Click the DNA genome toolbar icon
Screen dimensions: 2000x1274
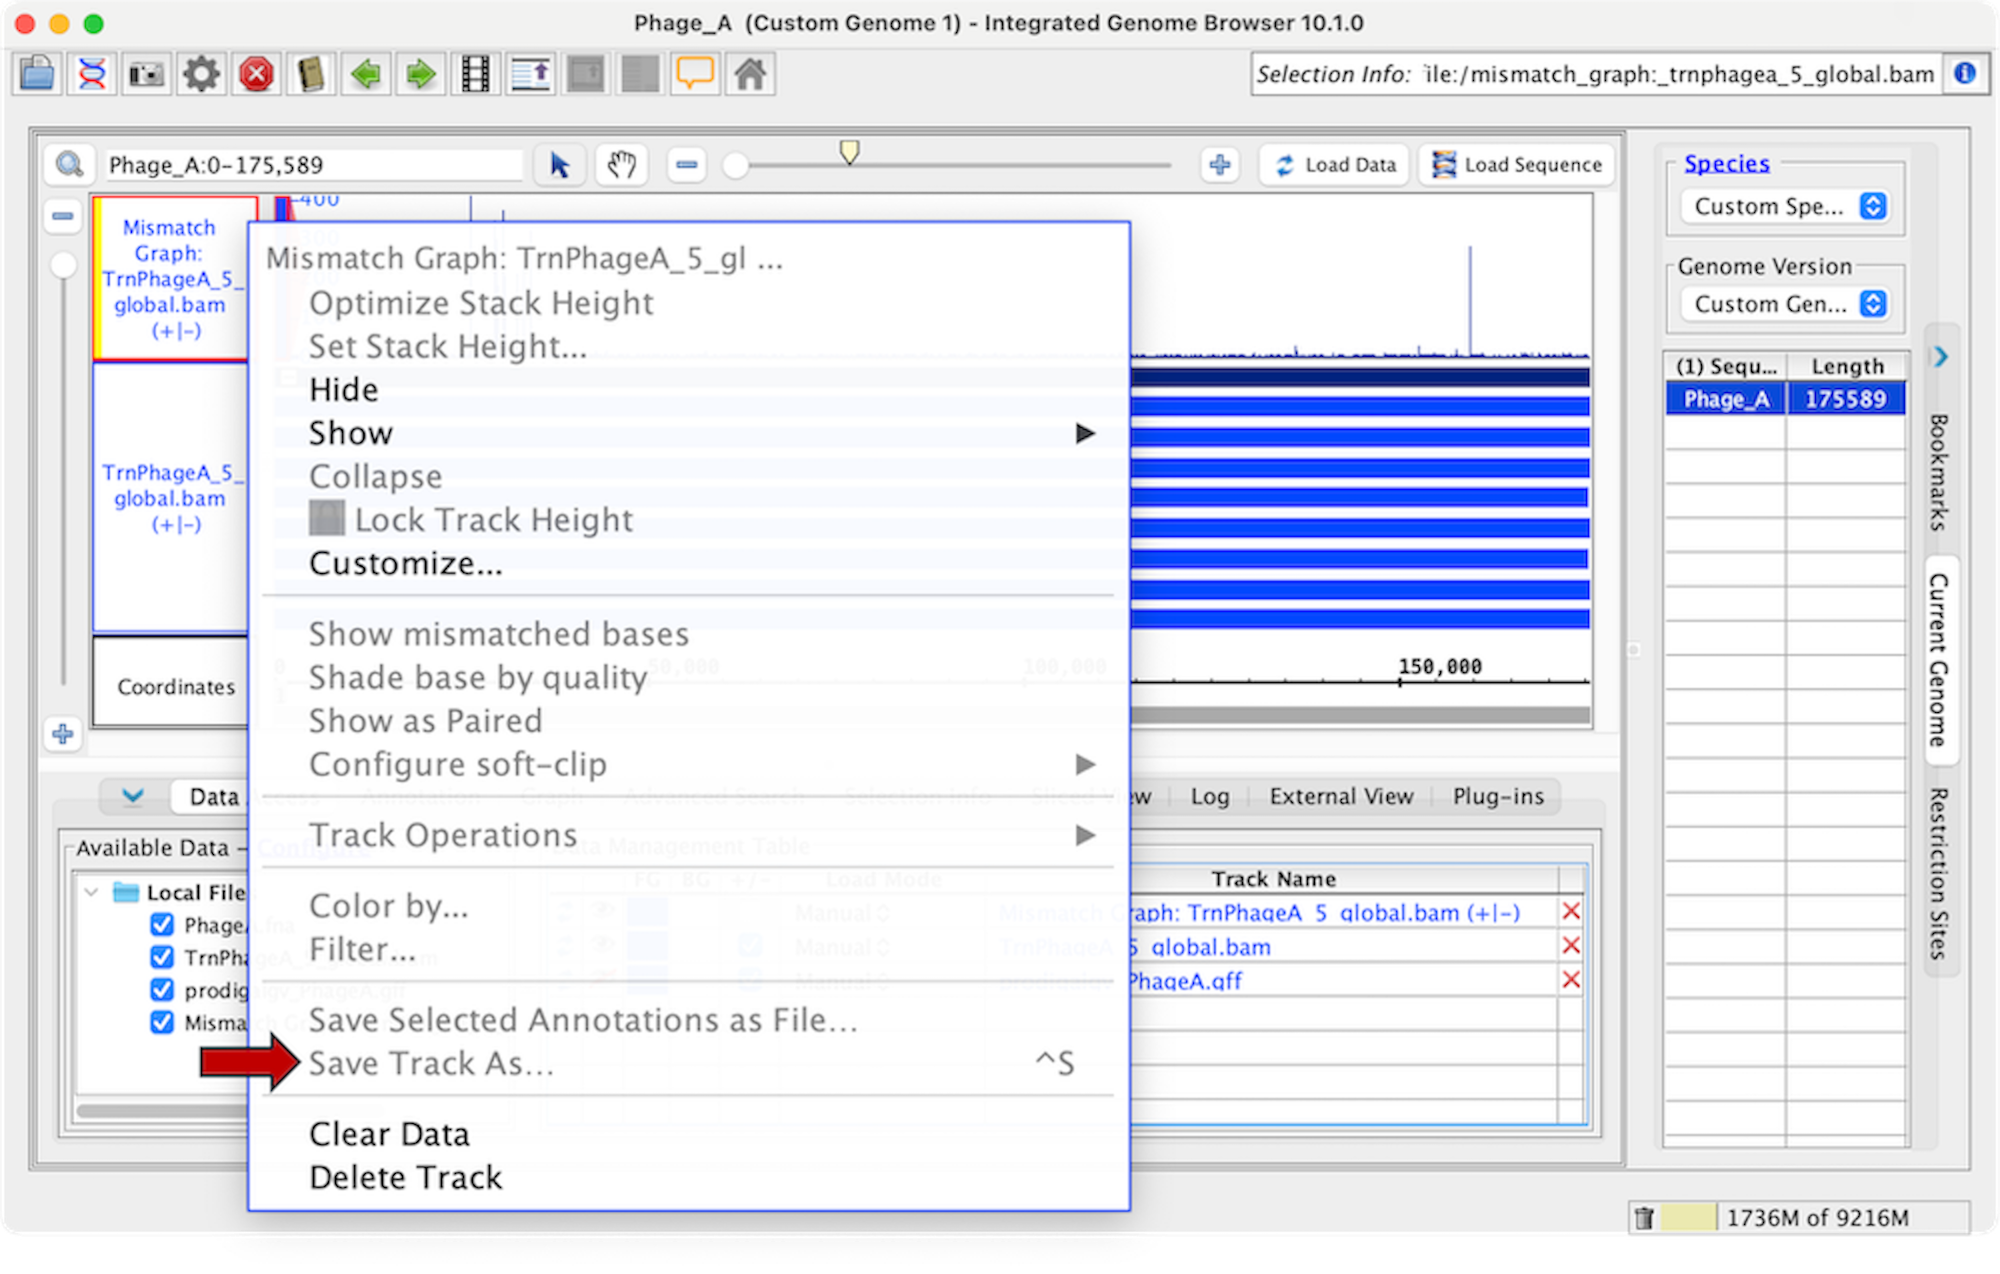[92, 74]
